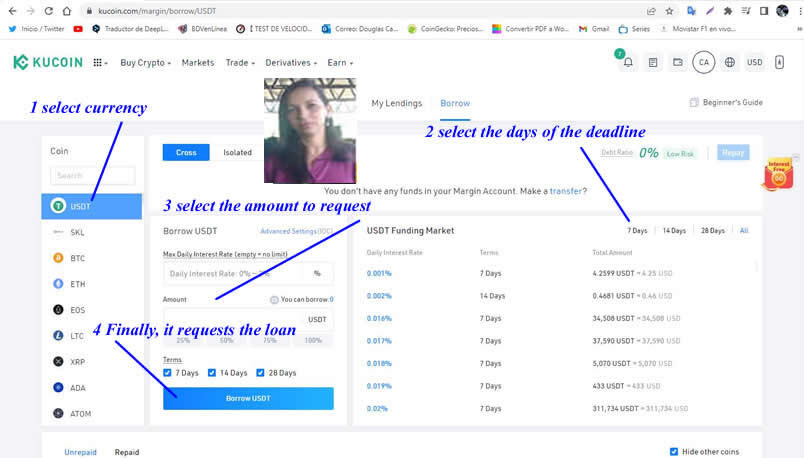Choose the 100% amount shortcut
The height and width of the screenshot is (458, 804).
point(313,340)
